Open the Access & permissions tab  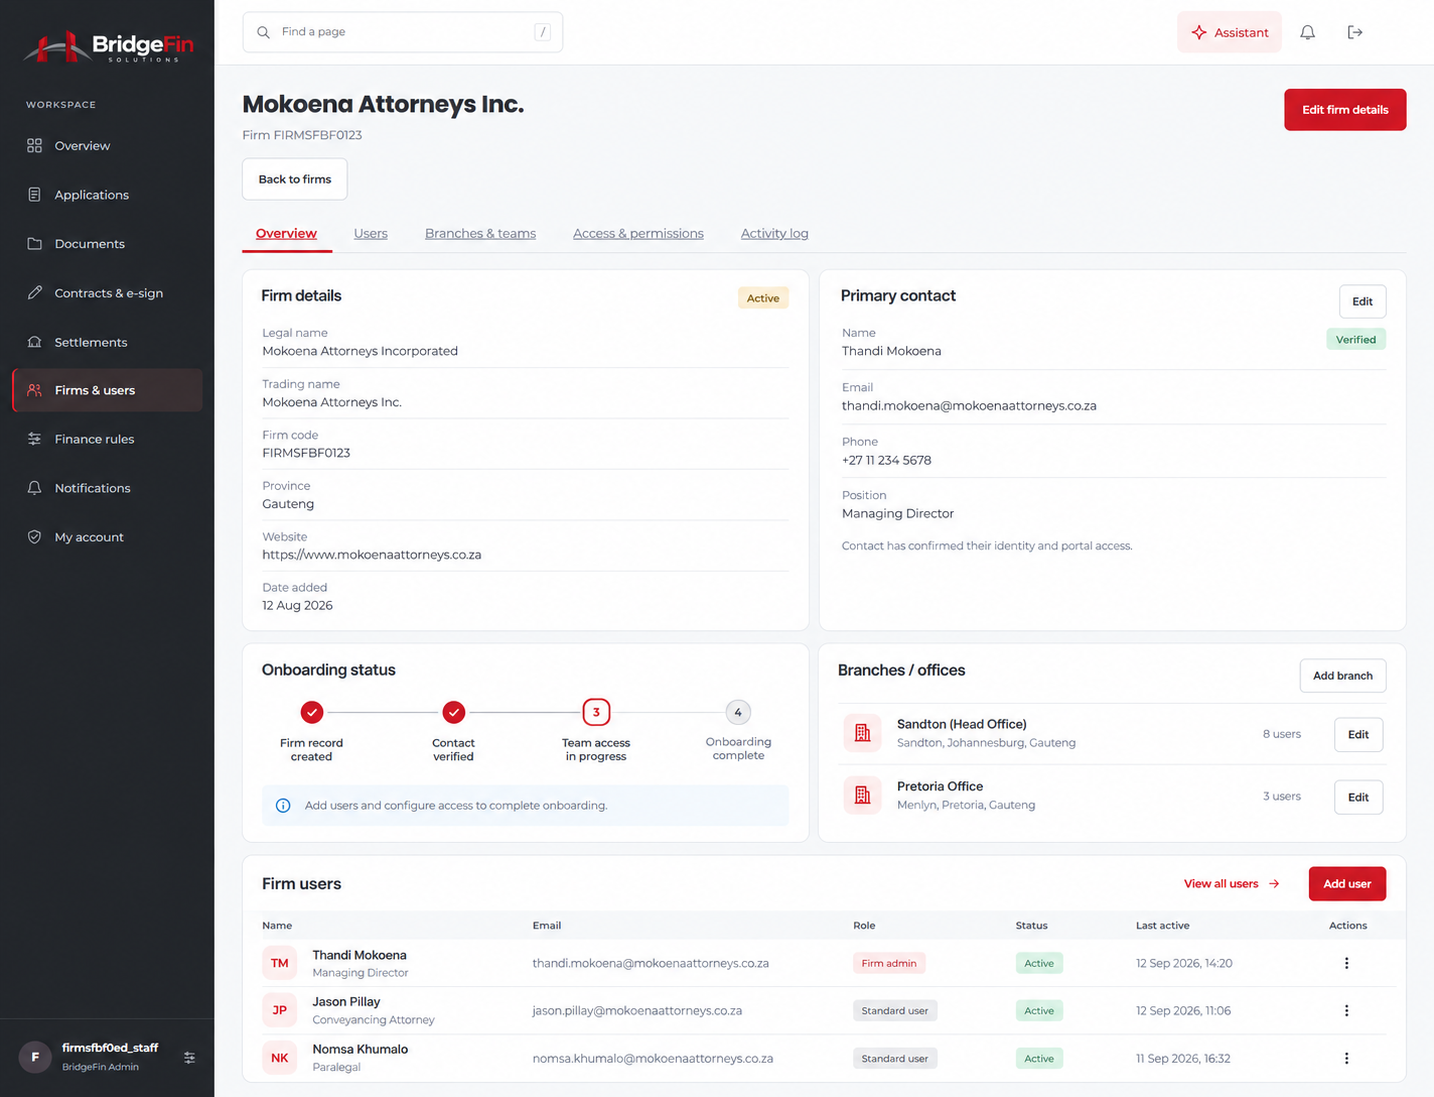pyautogui.click(x=638, y=233)
